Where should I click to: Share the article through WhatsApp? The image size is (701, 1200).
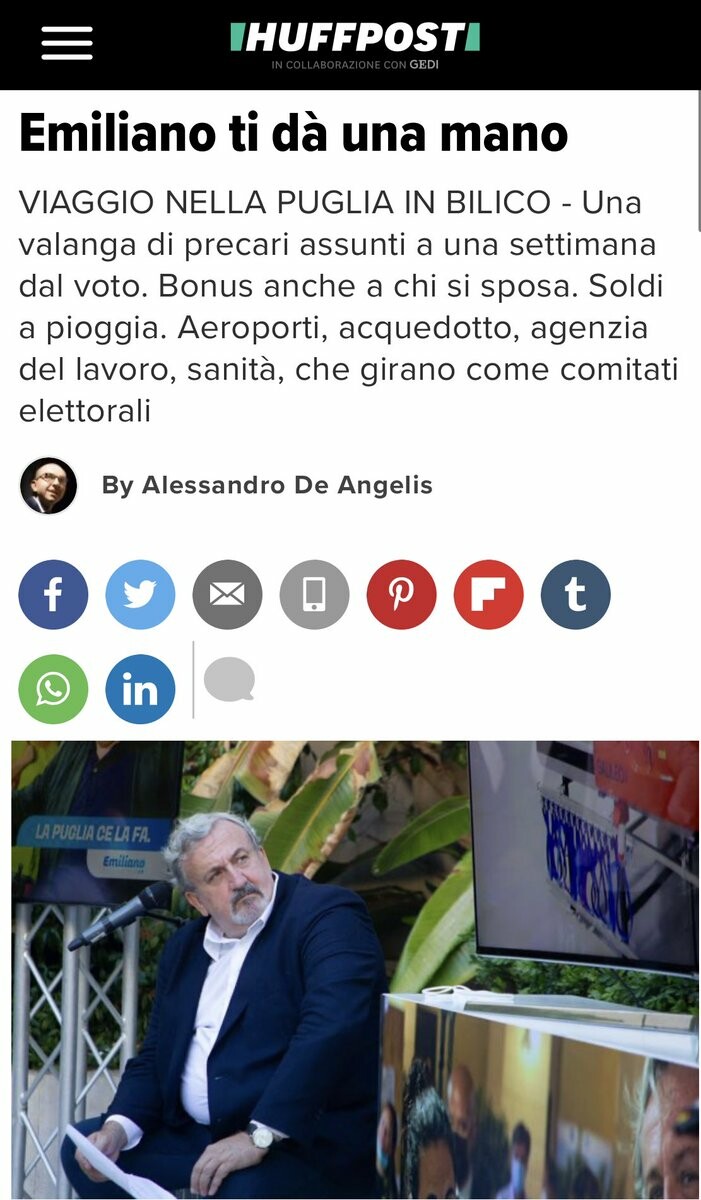point(53,689)
